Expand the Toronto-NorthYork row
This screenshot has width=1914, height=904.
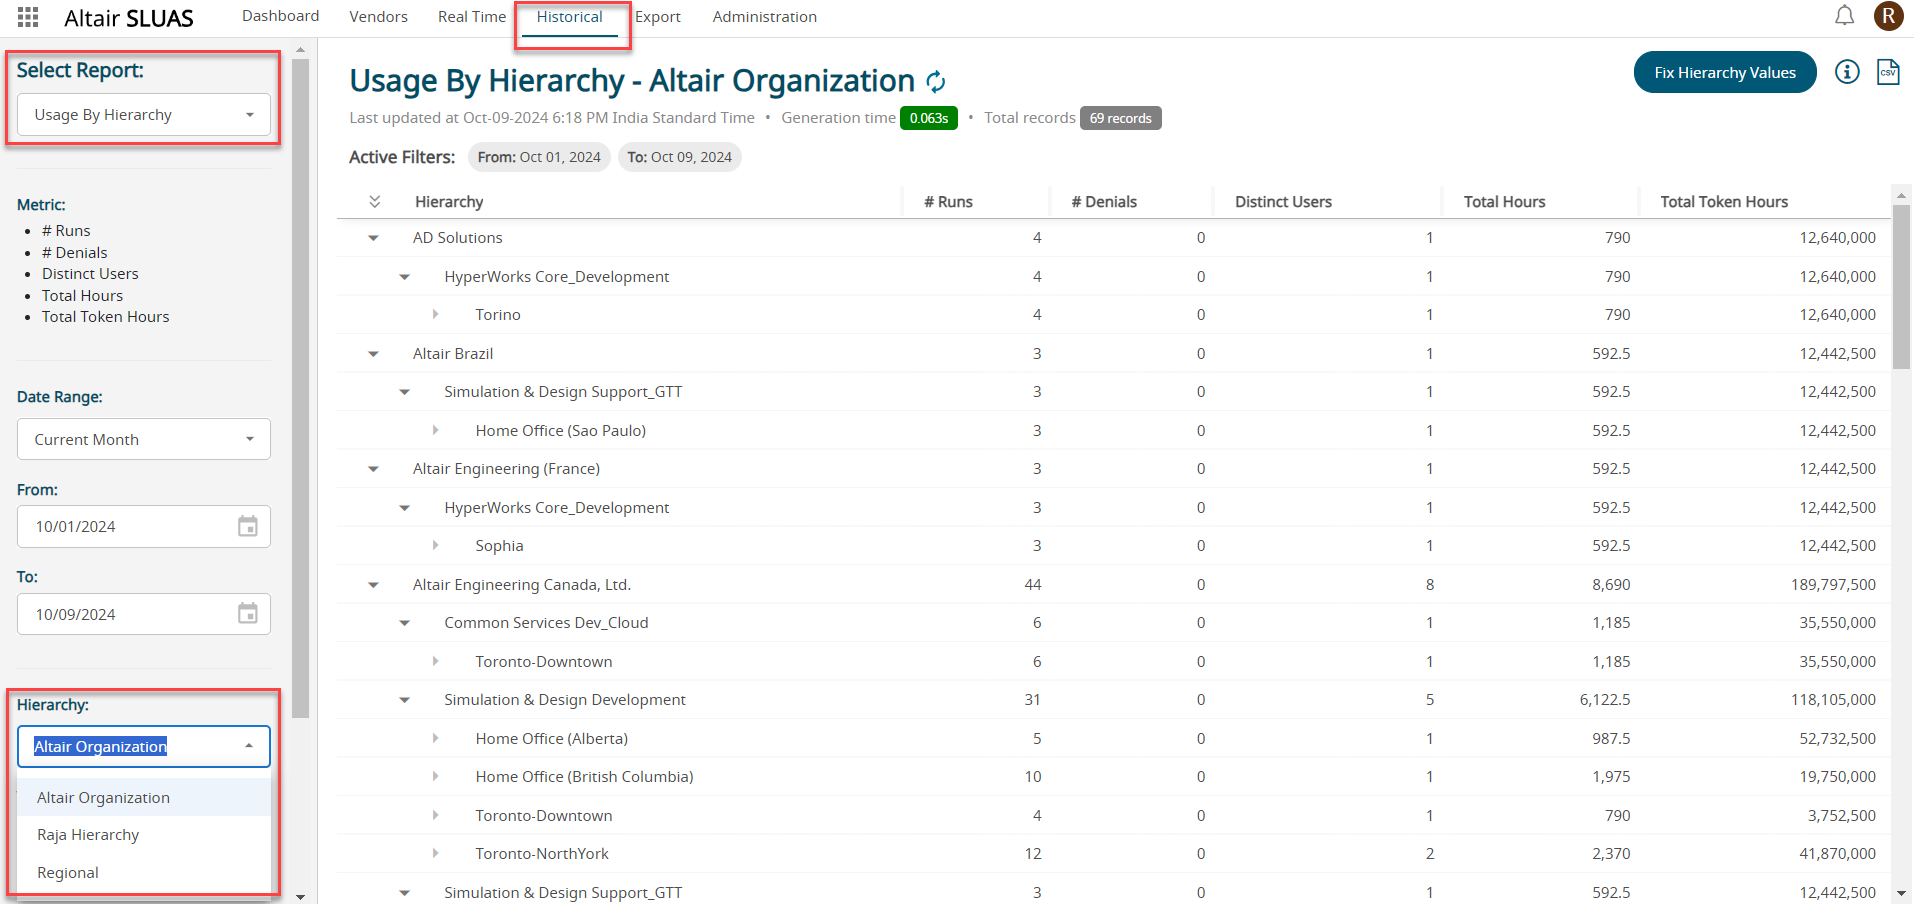pos(436,854)
